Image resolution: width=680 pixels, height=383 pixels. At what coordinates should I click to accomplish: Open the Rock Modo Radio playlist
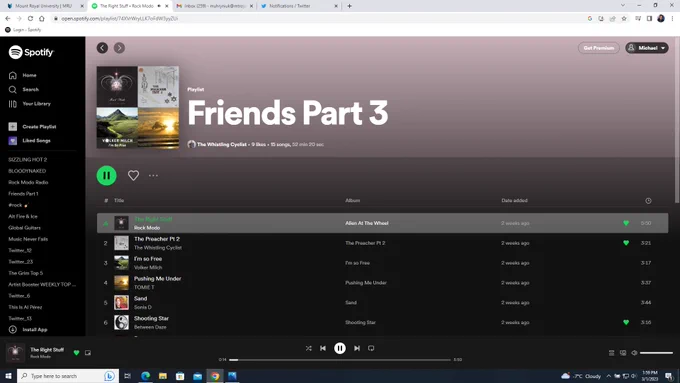pyautogui.click(x=28, y=182)
